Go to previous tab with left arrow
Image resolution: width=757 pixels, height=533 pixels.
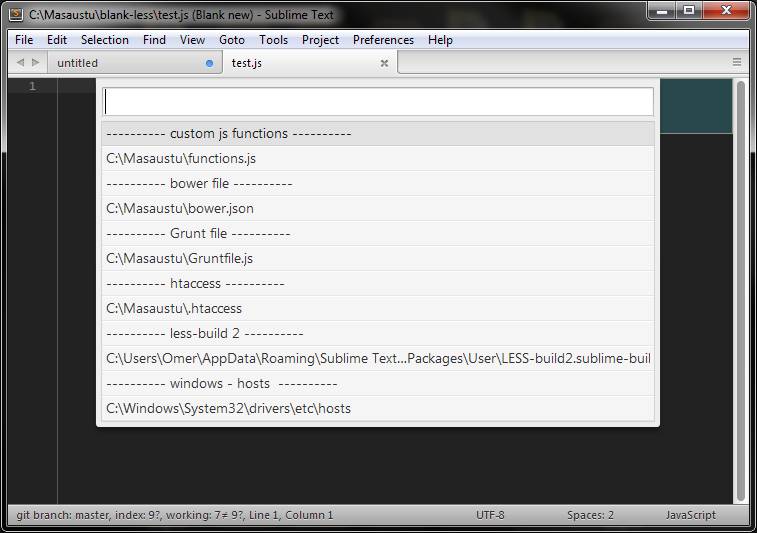[x=20, y=62]
